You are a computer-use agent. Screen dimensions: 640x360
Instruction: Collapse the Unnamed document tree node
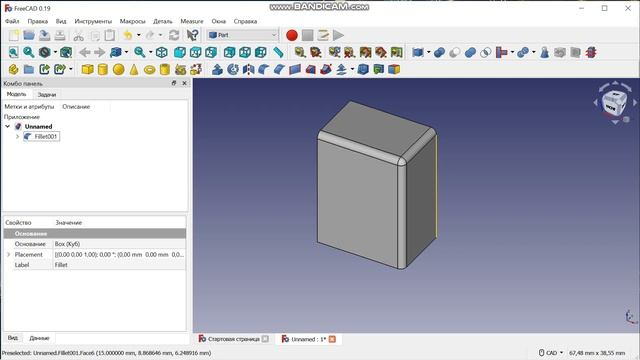pos(8,127)
